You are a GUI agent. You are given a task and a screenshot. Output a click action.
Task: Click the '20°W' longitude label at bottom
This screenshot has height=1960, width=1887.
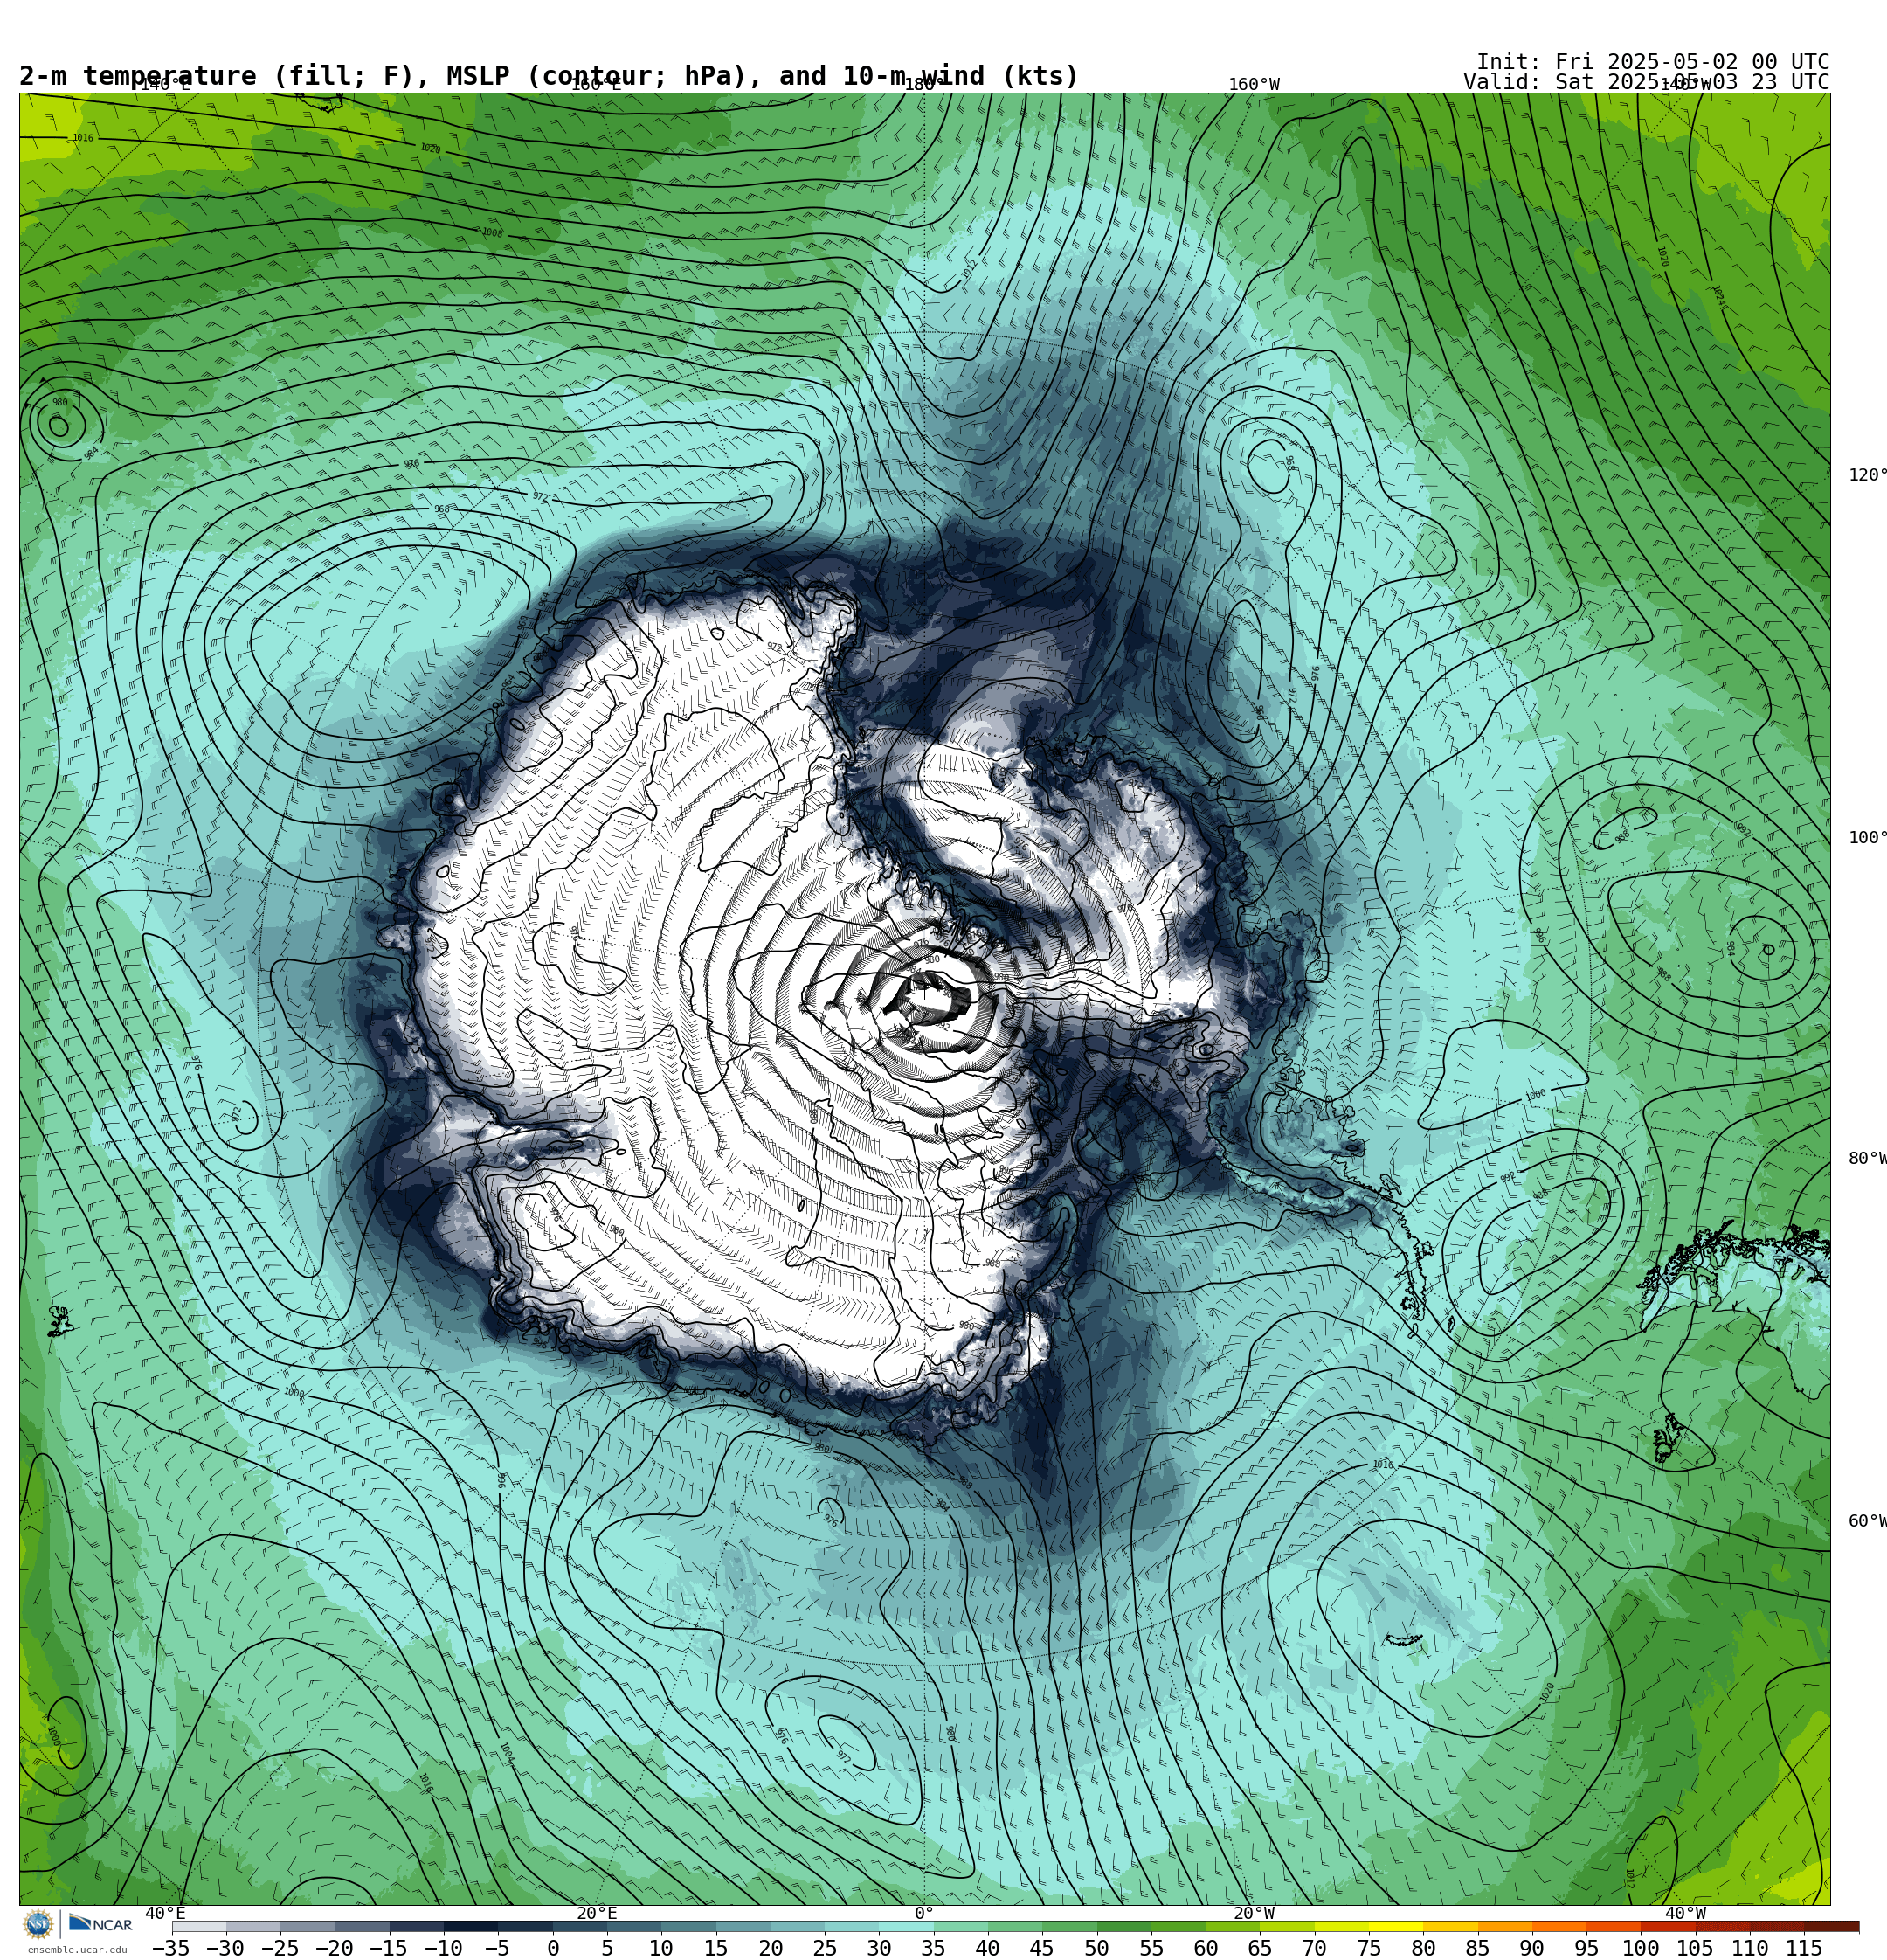tap(1254, 1913)
